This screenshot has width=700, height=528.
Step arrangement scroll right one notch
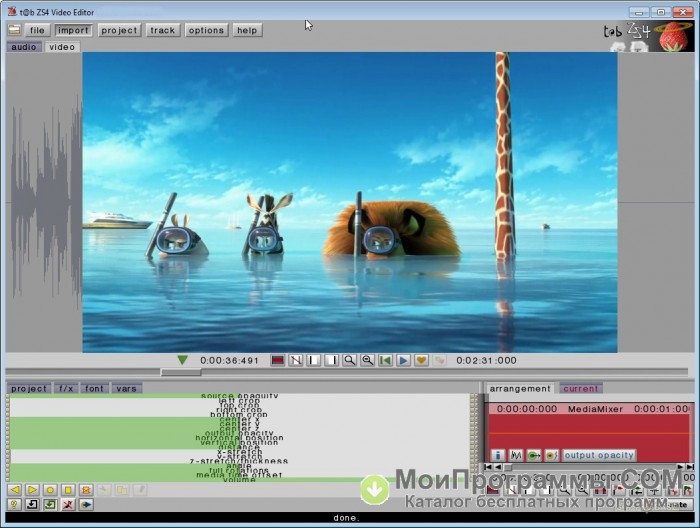pos(680,467)
